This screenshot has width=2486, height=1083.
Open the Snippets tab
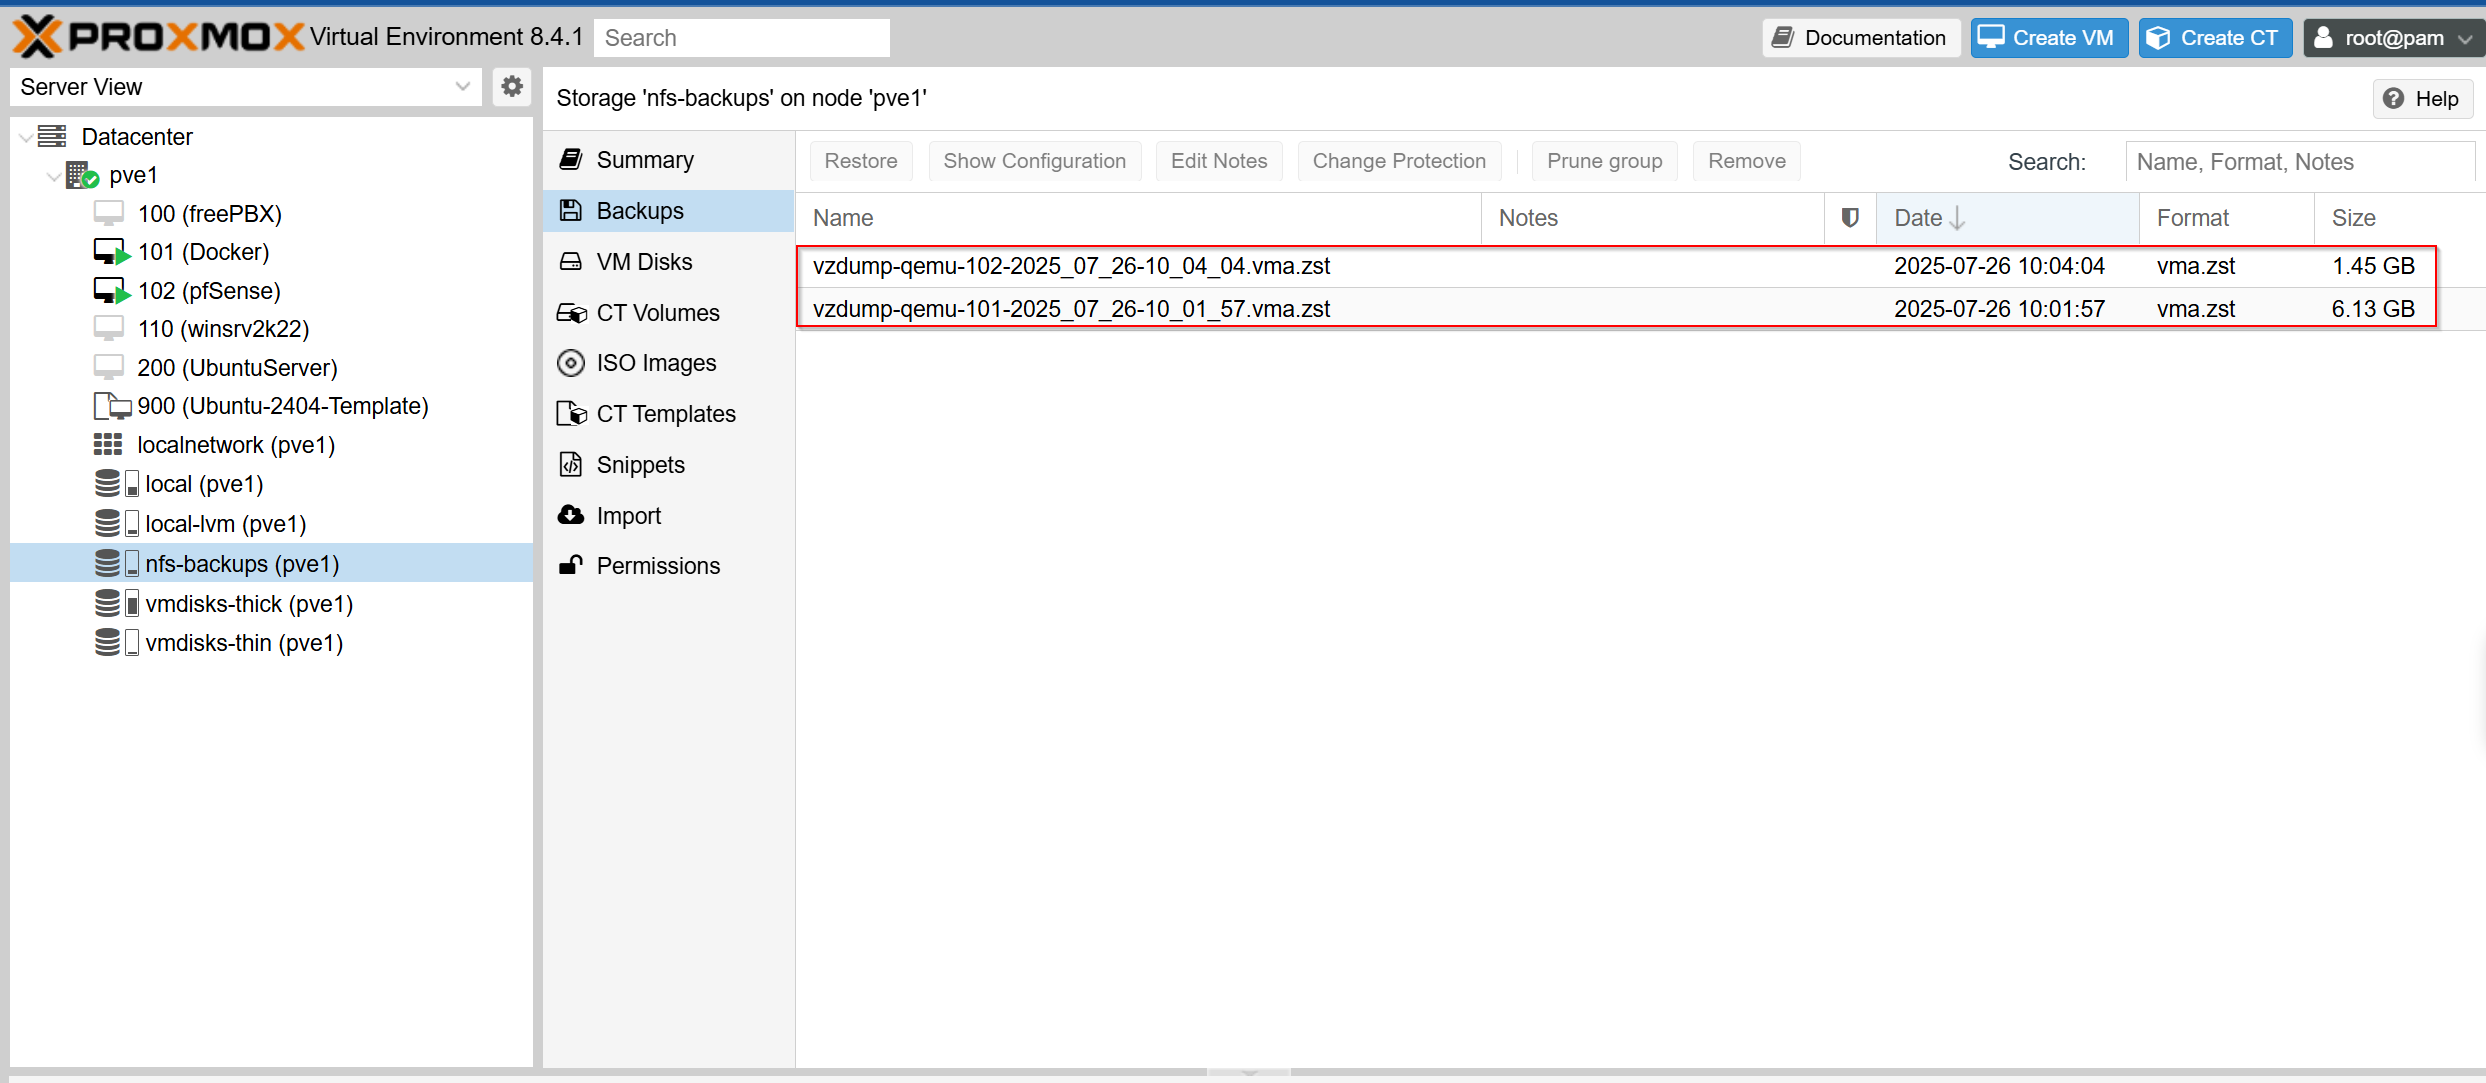(668, 465)
